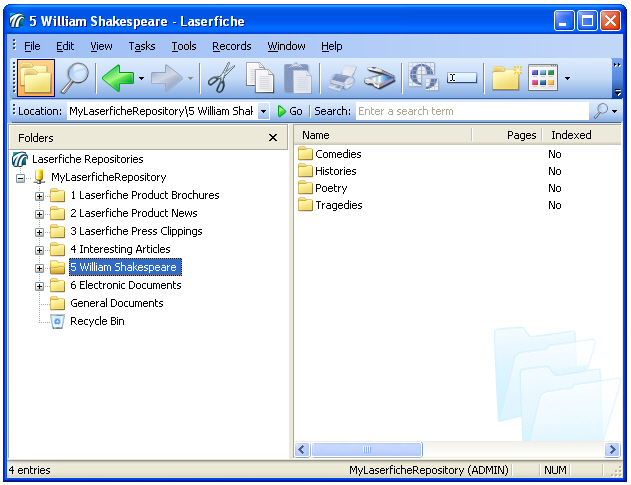The width and height of the screenshot is (631, 485).
Task: Open the search options dropdown arrow
Action: [x=615, y=111]
